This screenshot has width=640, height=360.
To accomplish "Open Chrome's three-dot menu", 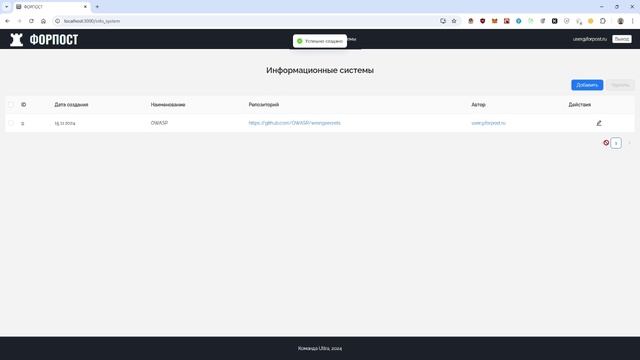I will click(633, 21).
